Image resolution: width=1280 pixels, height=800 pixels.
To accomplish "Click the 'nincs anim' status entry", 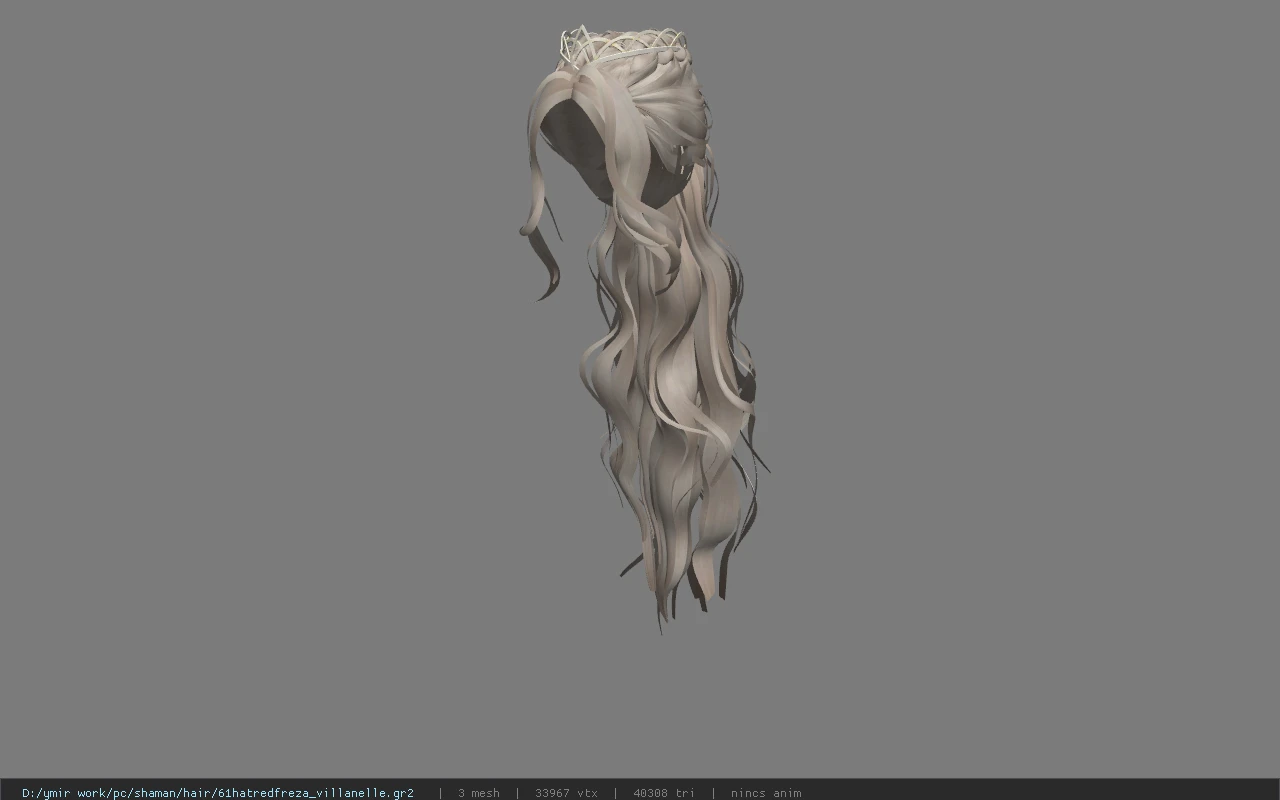I will click(x=765, y=793).
